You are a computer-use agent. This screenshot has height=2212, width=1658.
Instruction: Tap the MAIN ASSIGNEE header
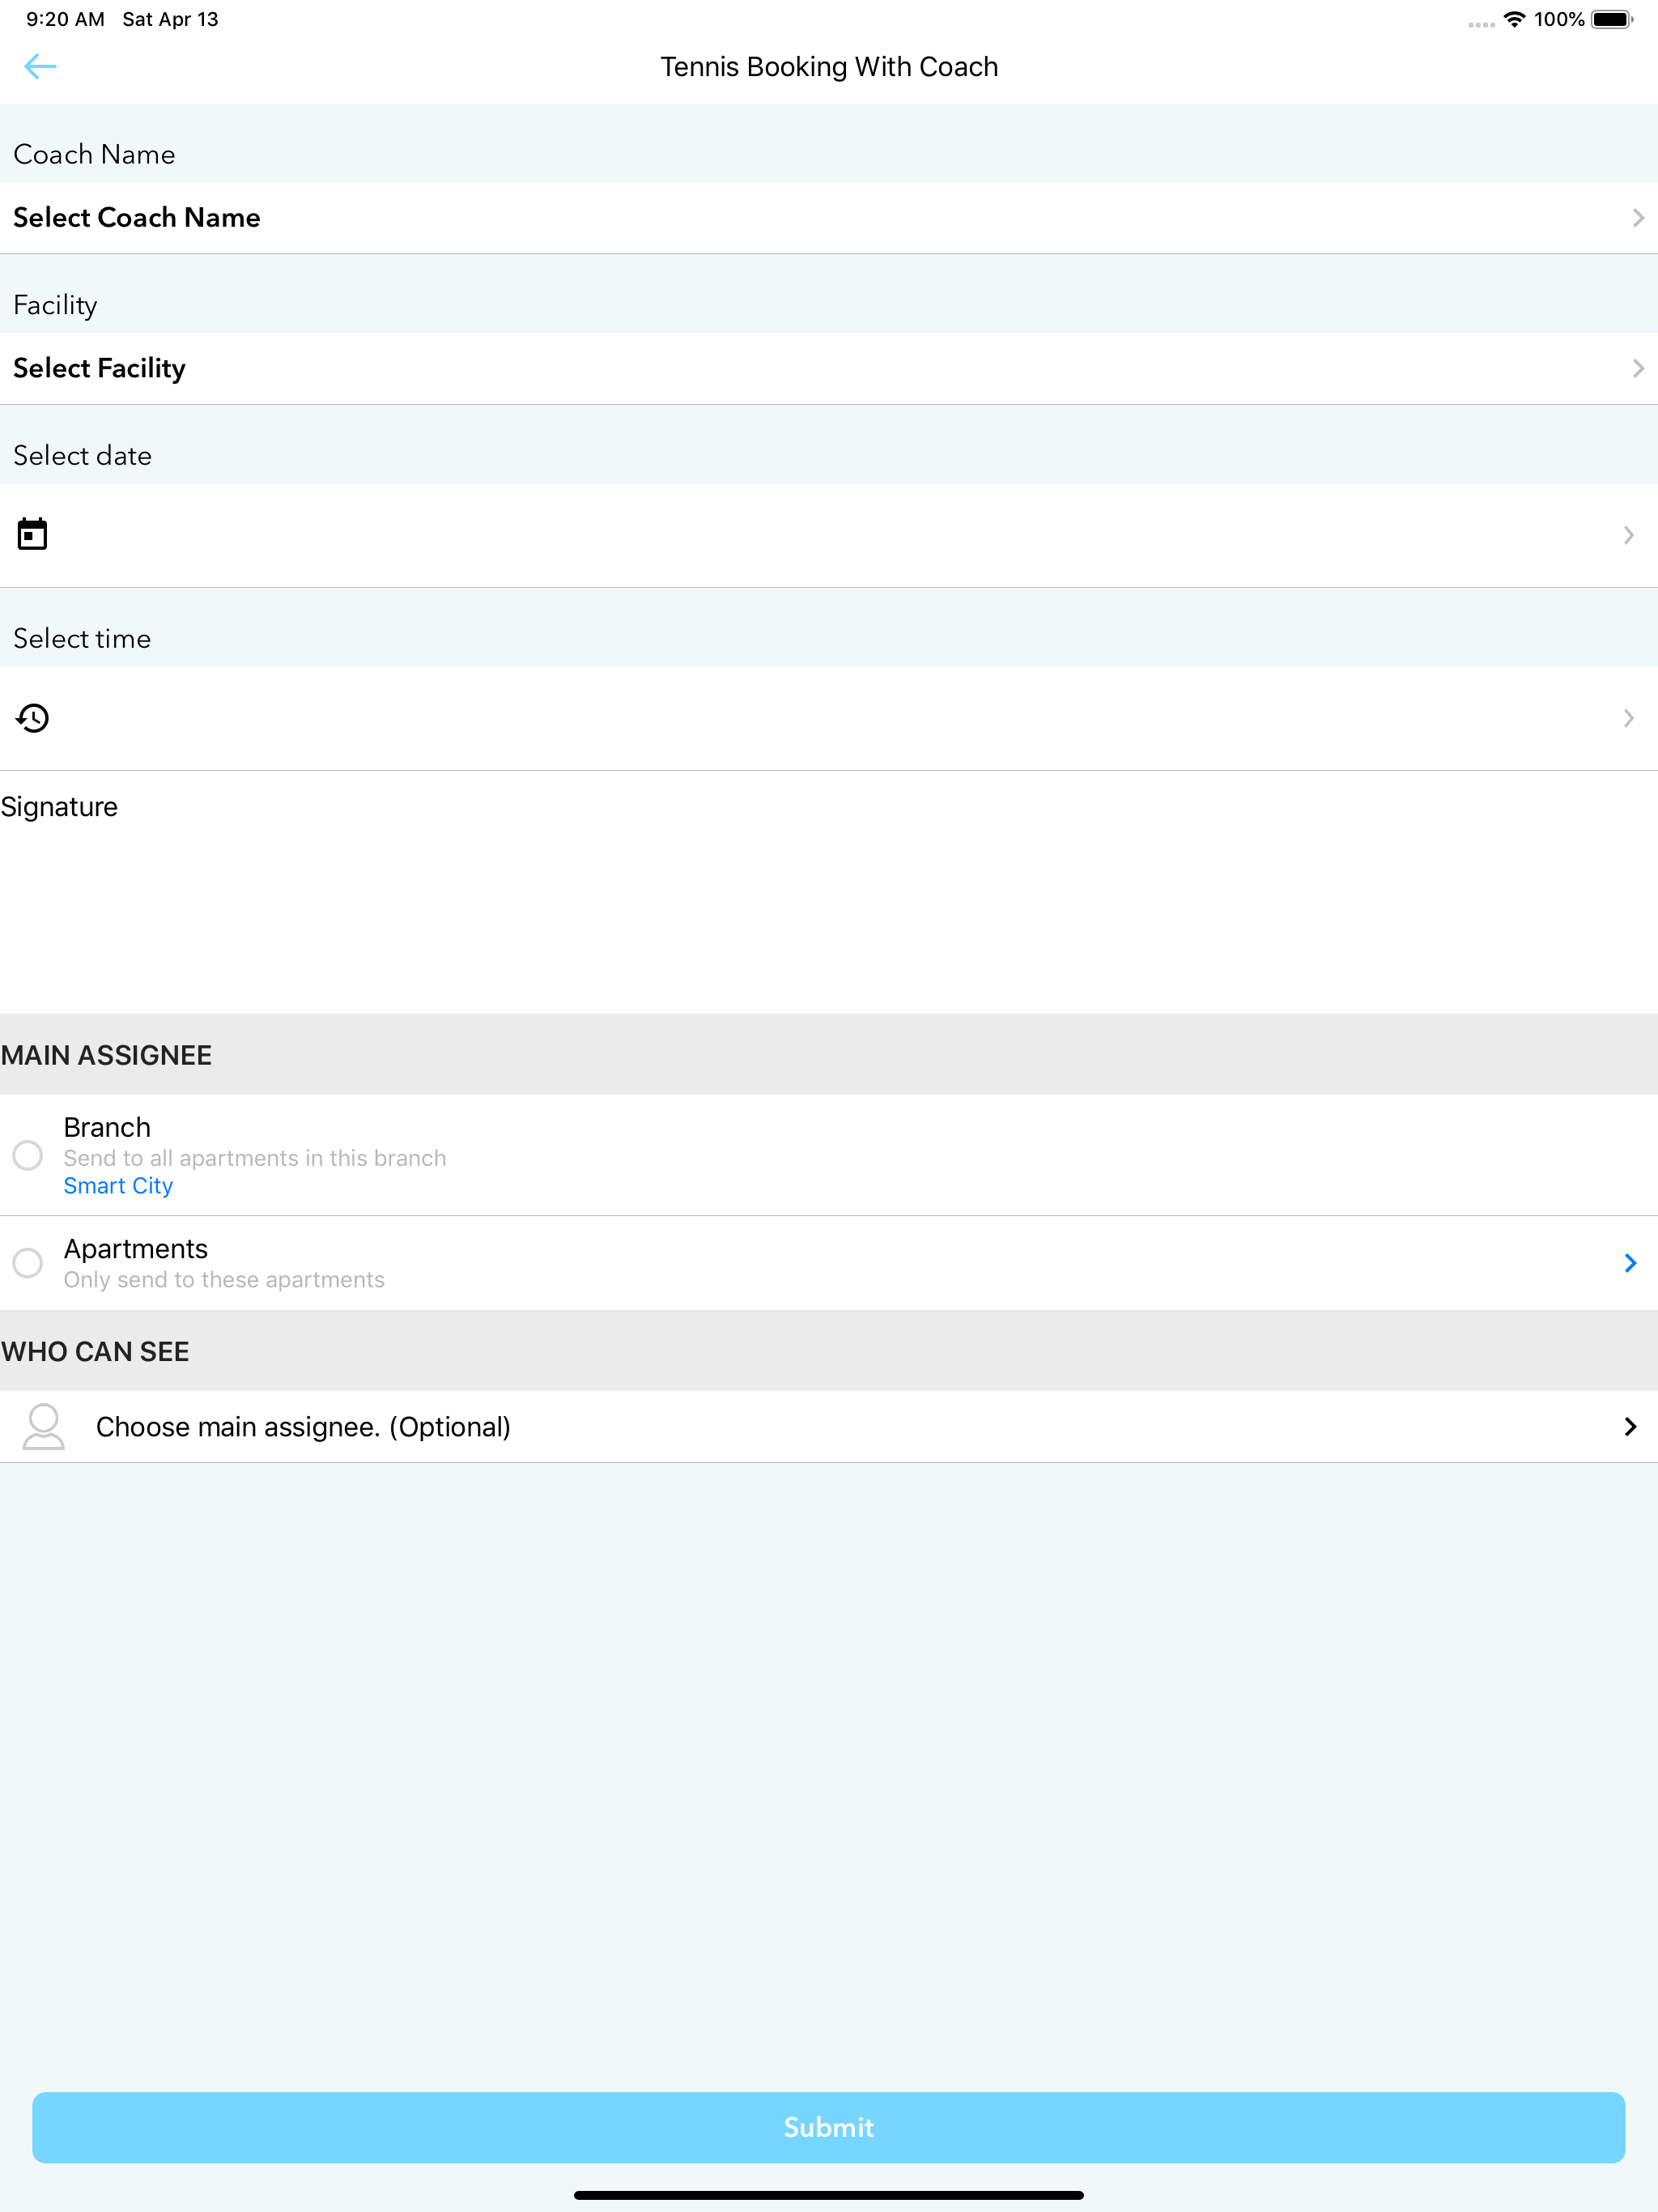106,1055
